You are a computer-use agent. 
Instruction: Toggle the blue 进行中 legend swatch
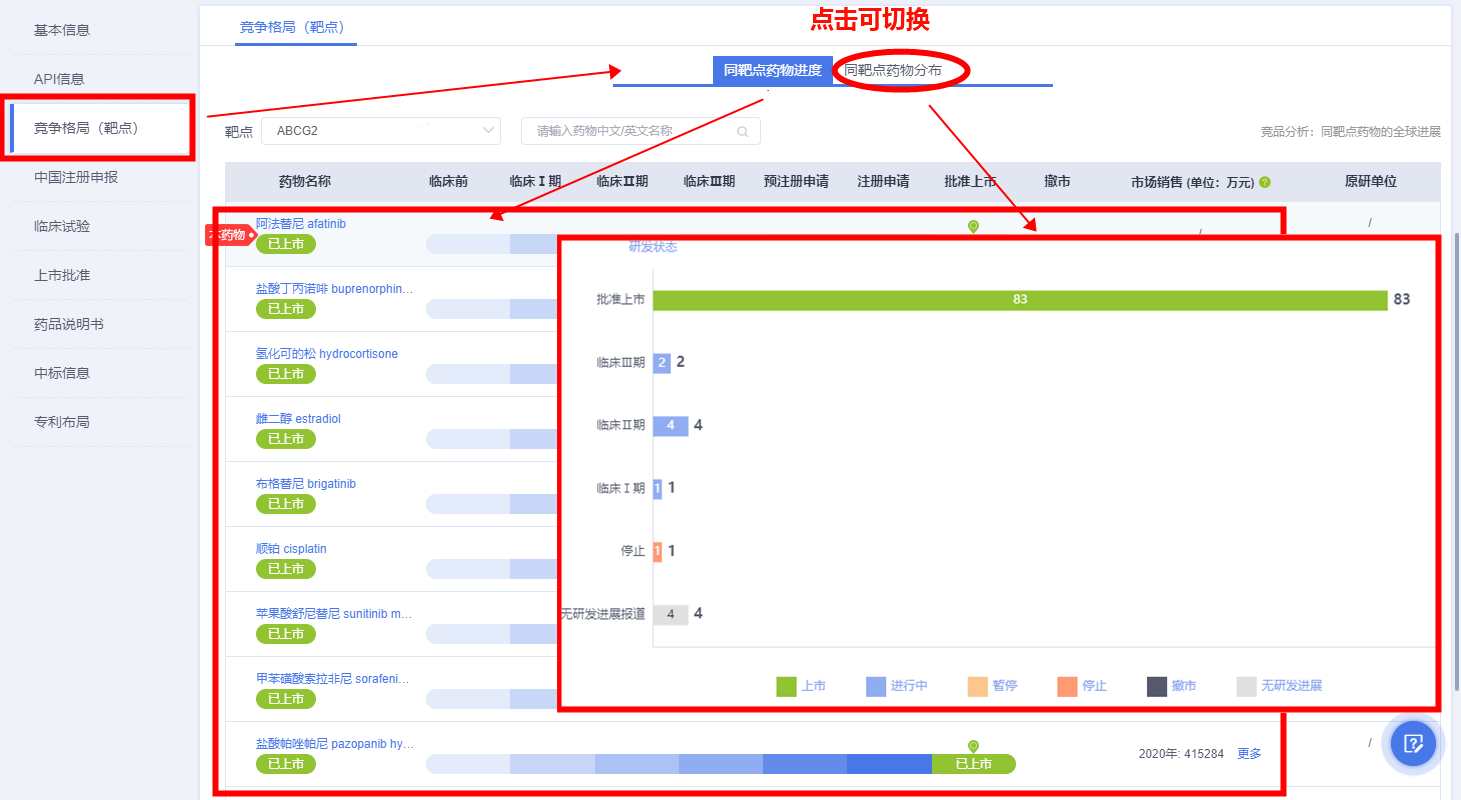tap(876, 686)
